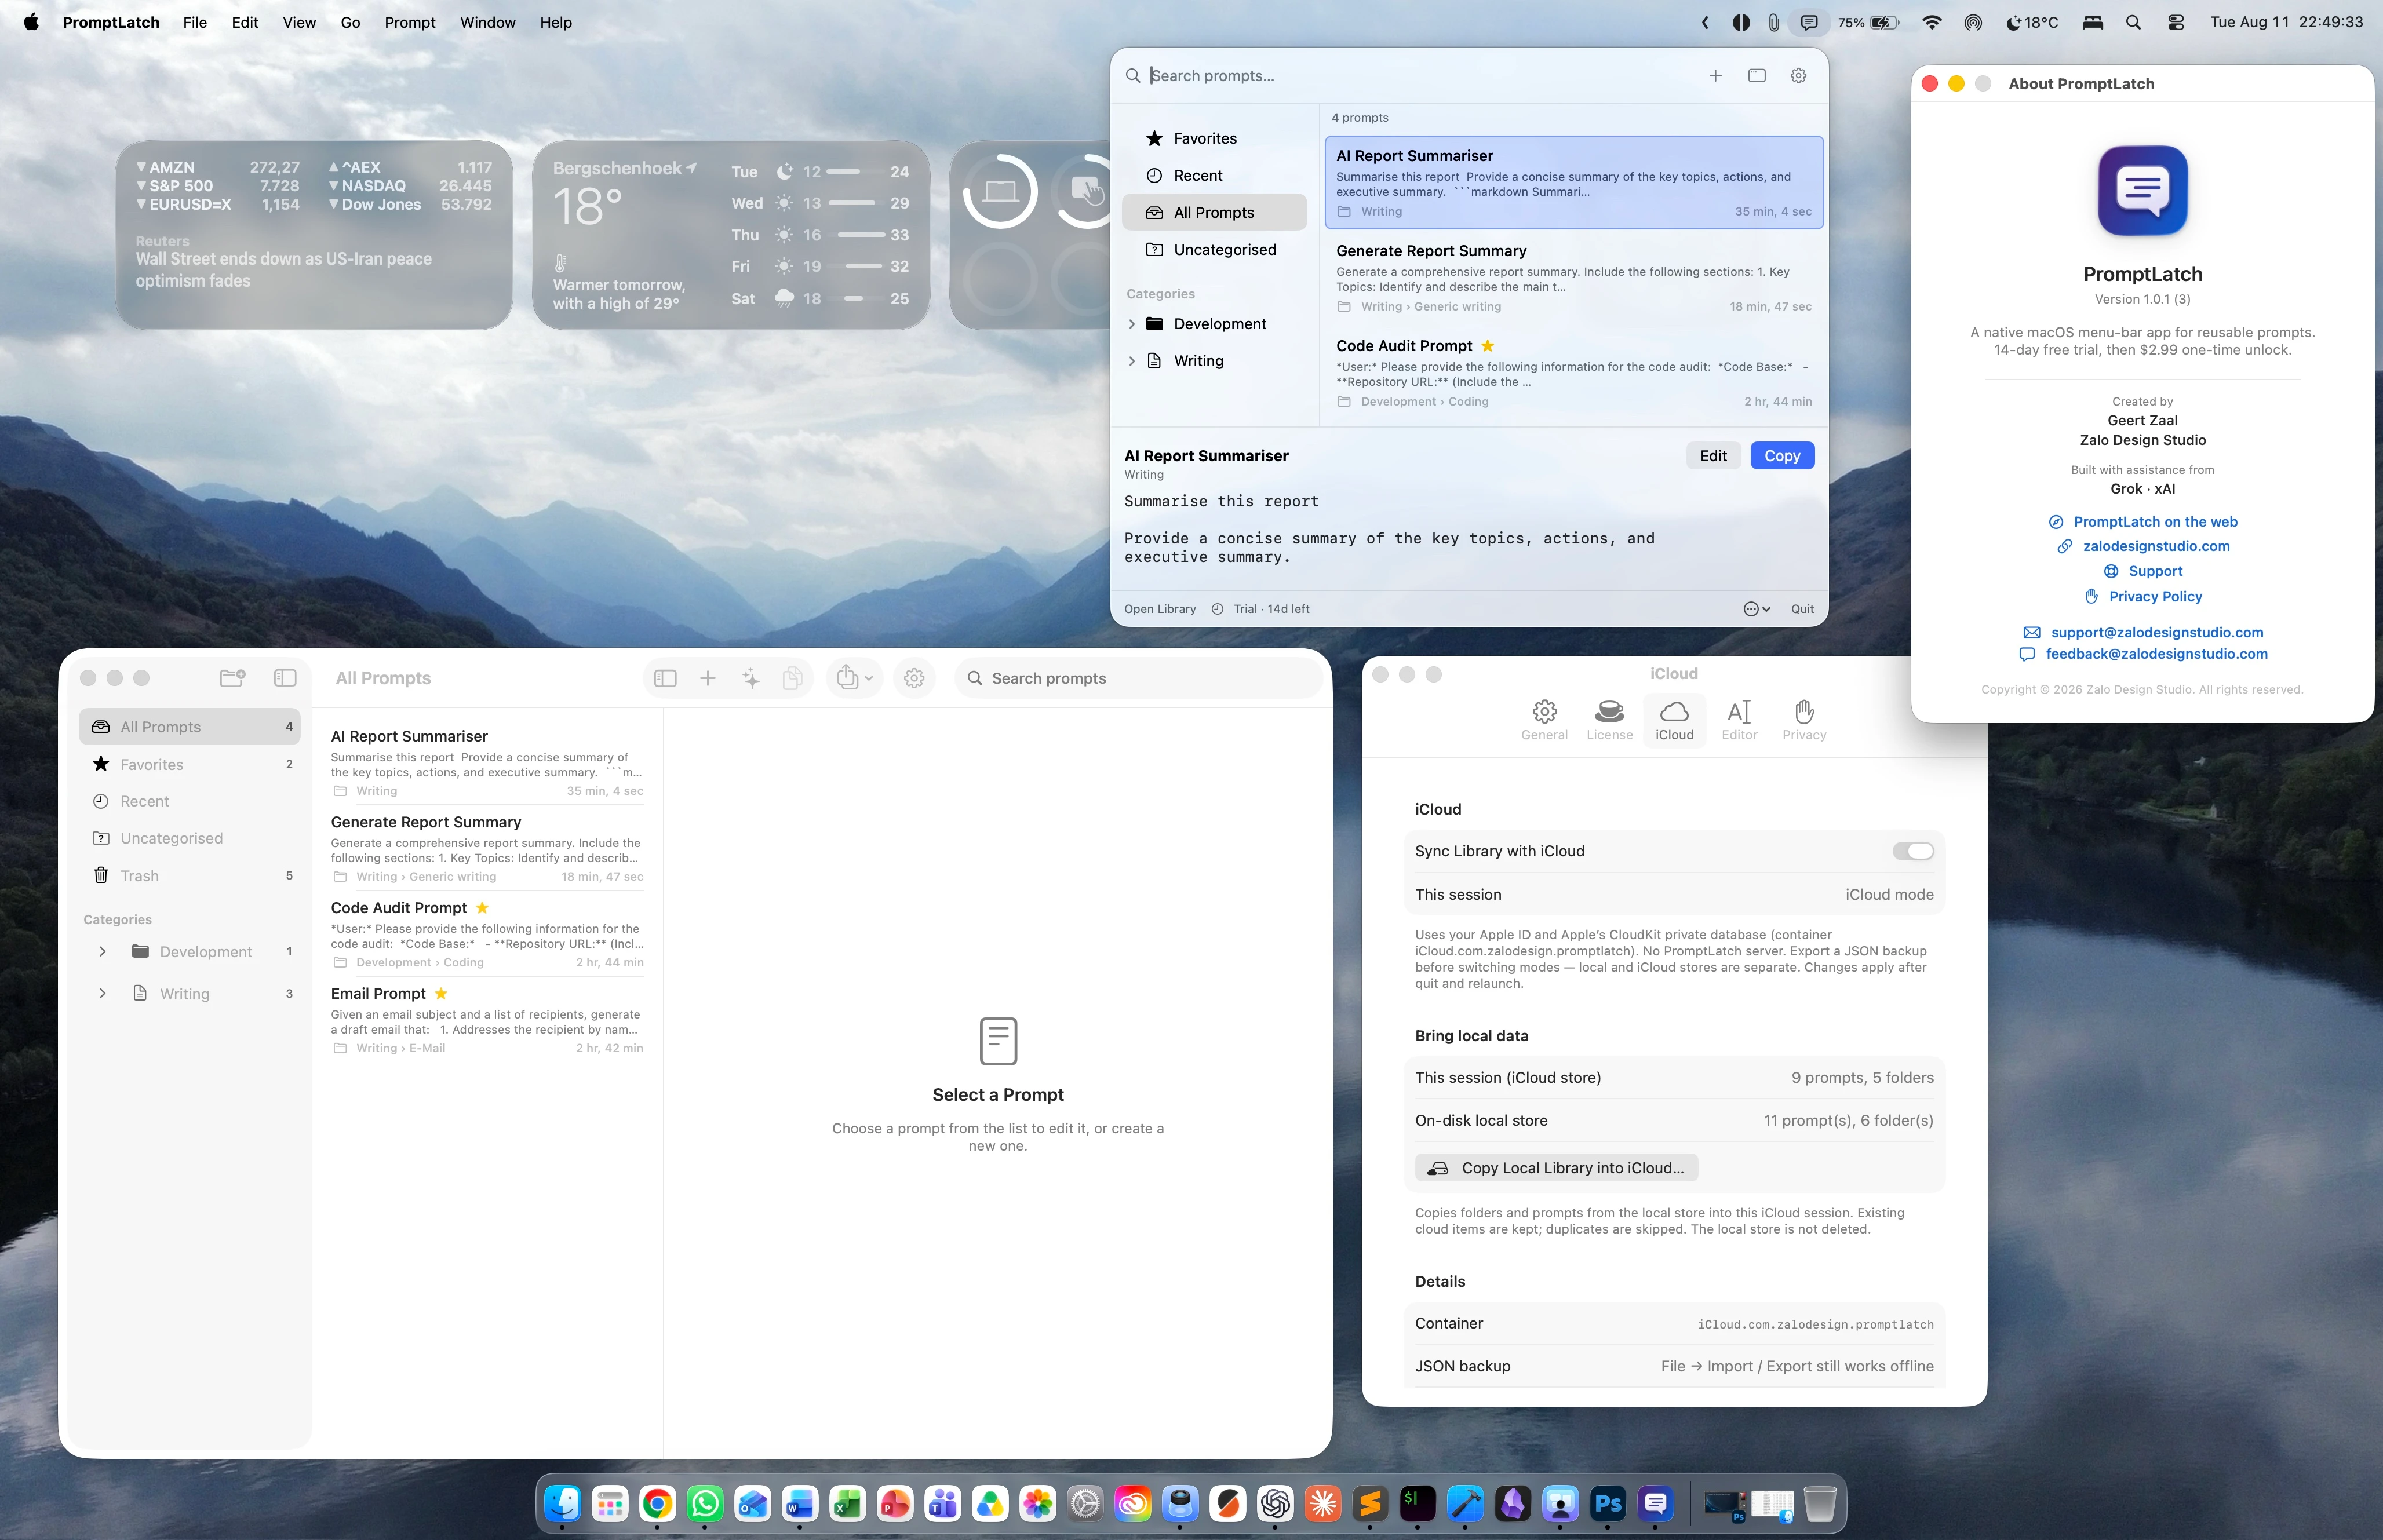Select Code Audit Prompt in the popover list
The image size is (2383, 1540).
[x=1574, y=373]
